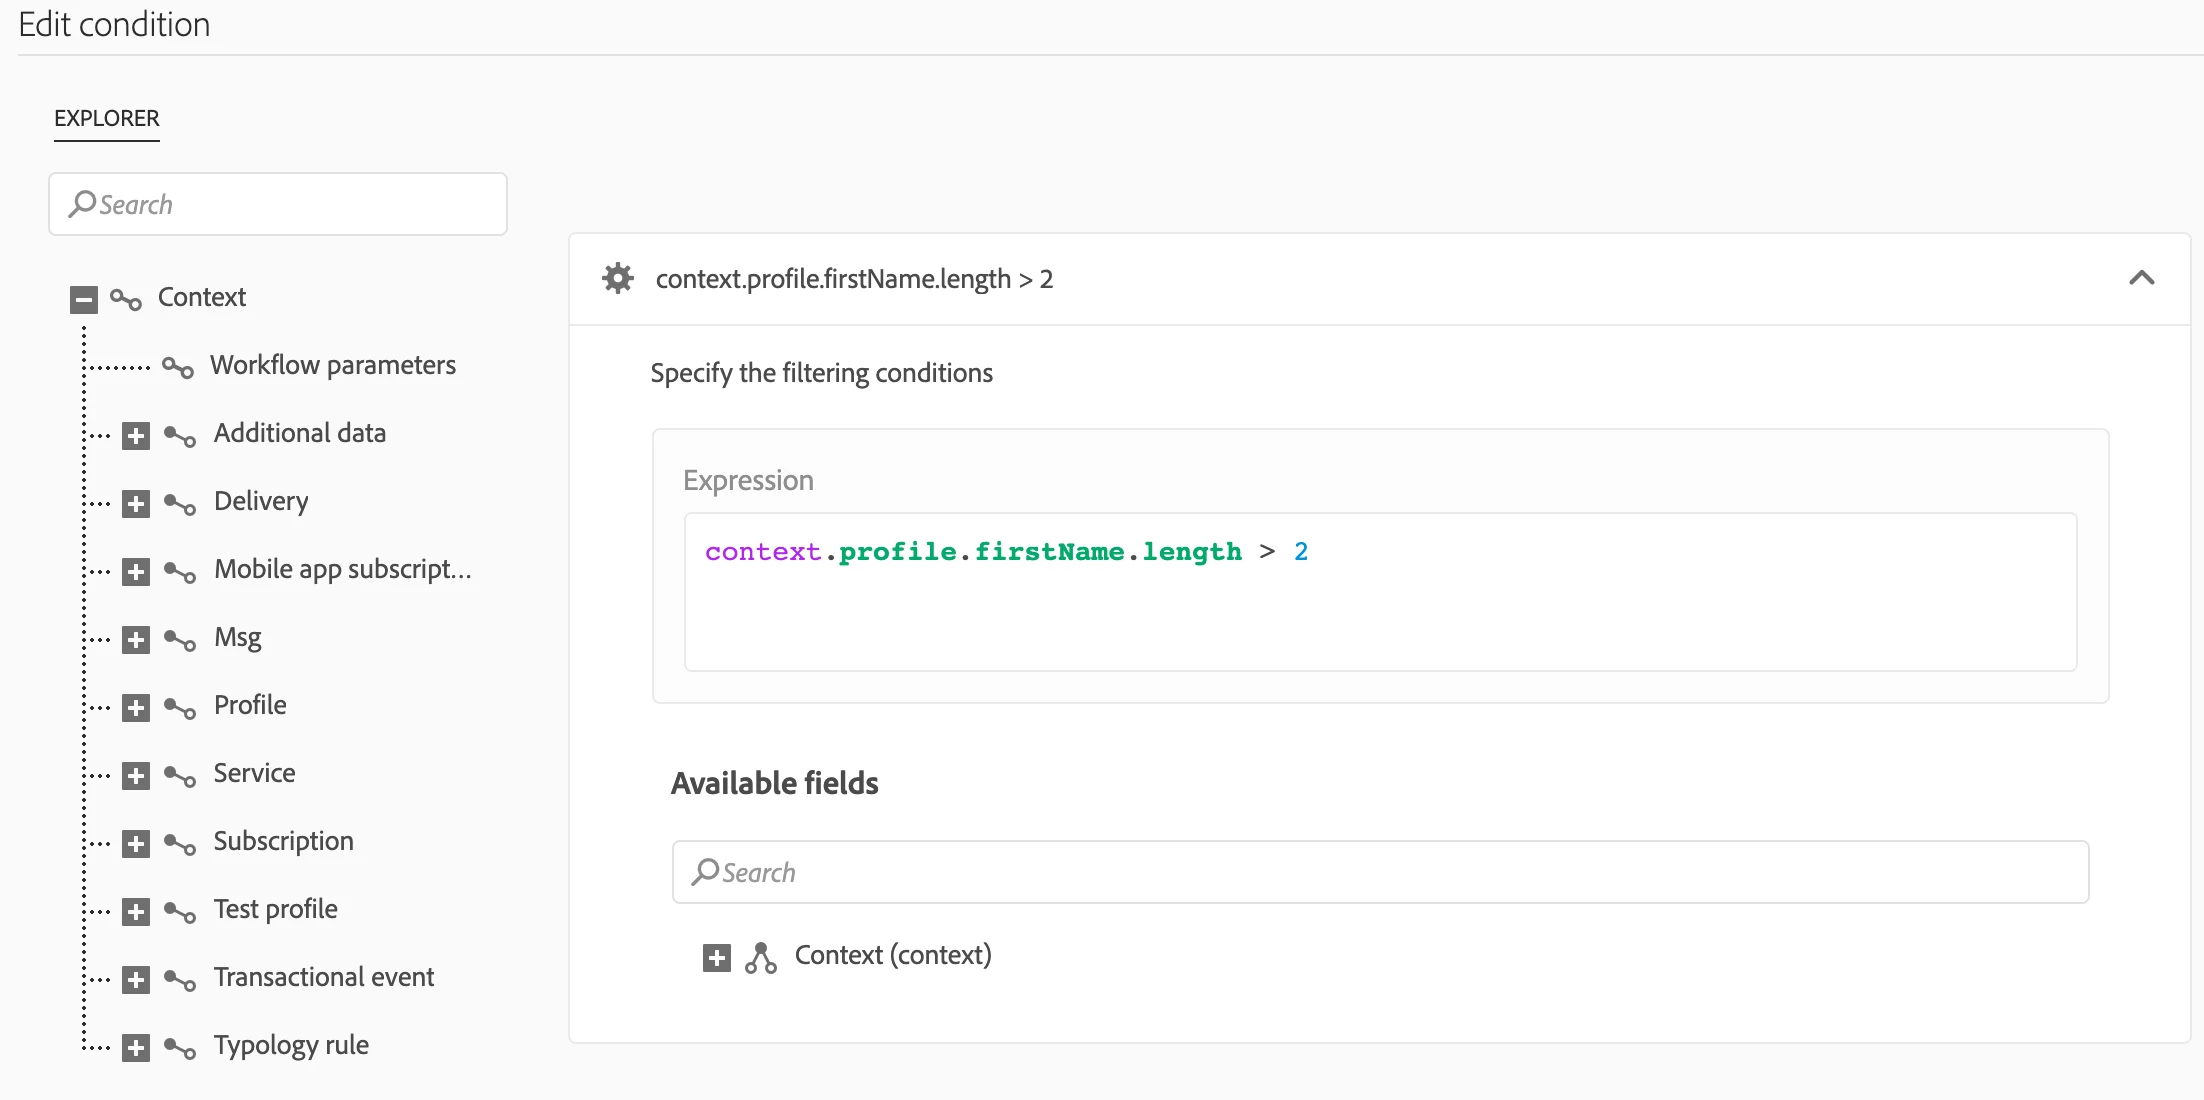
Task: Select the Subscription tree item
Action: tap(283, 841)
